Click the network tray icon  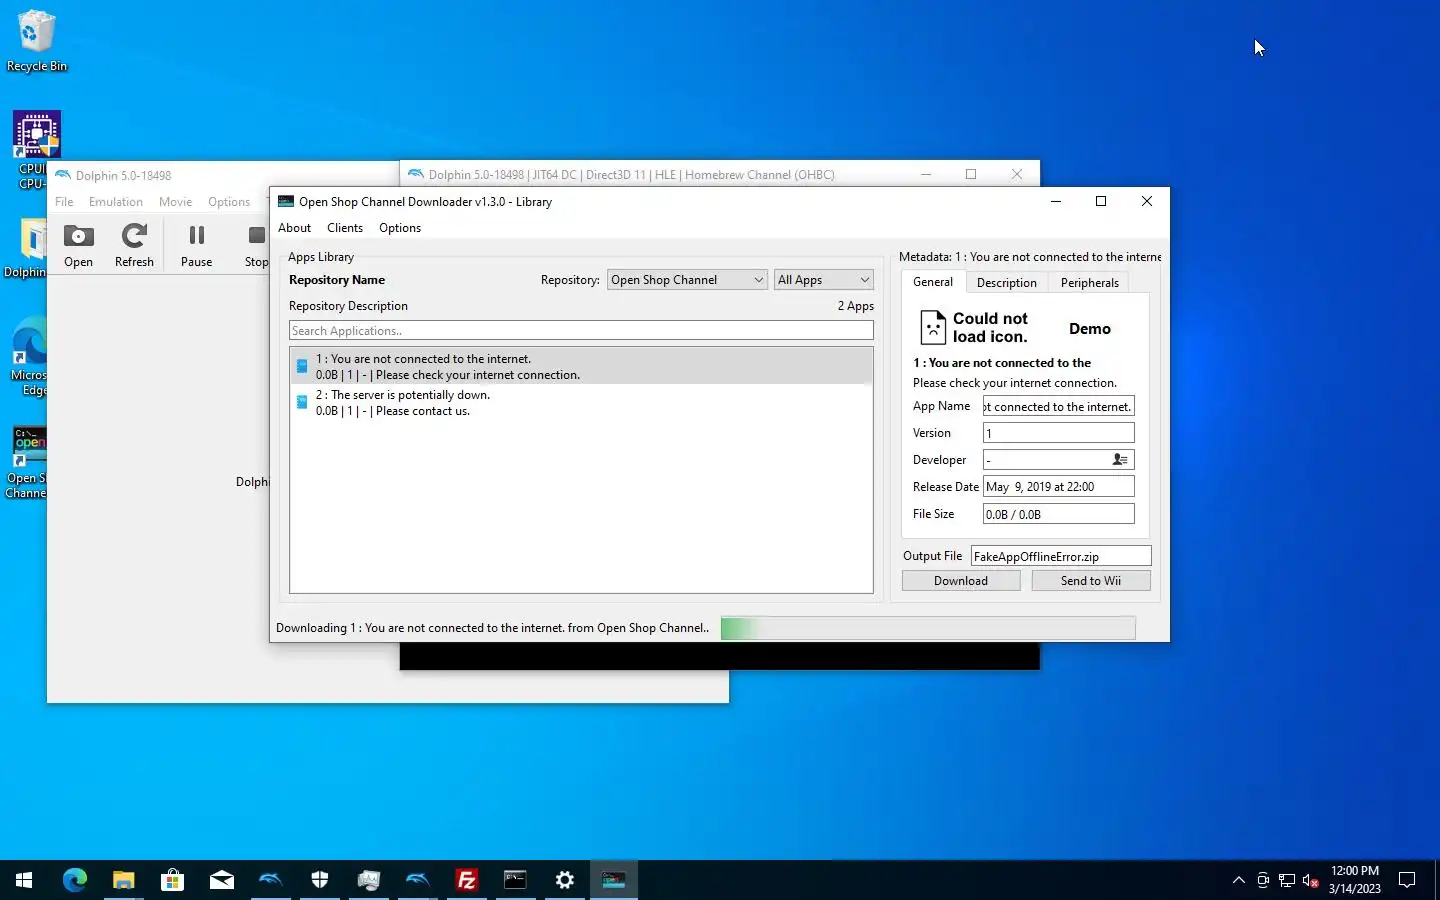coord(1287,881)
